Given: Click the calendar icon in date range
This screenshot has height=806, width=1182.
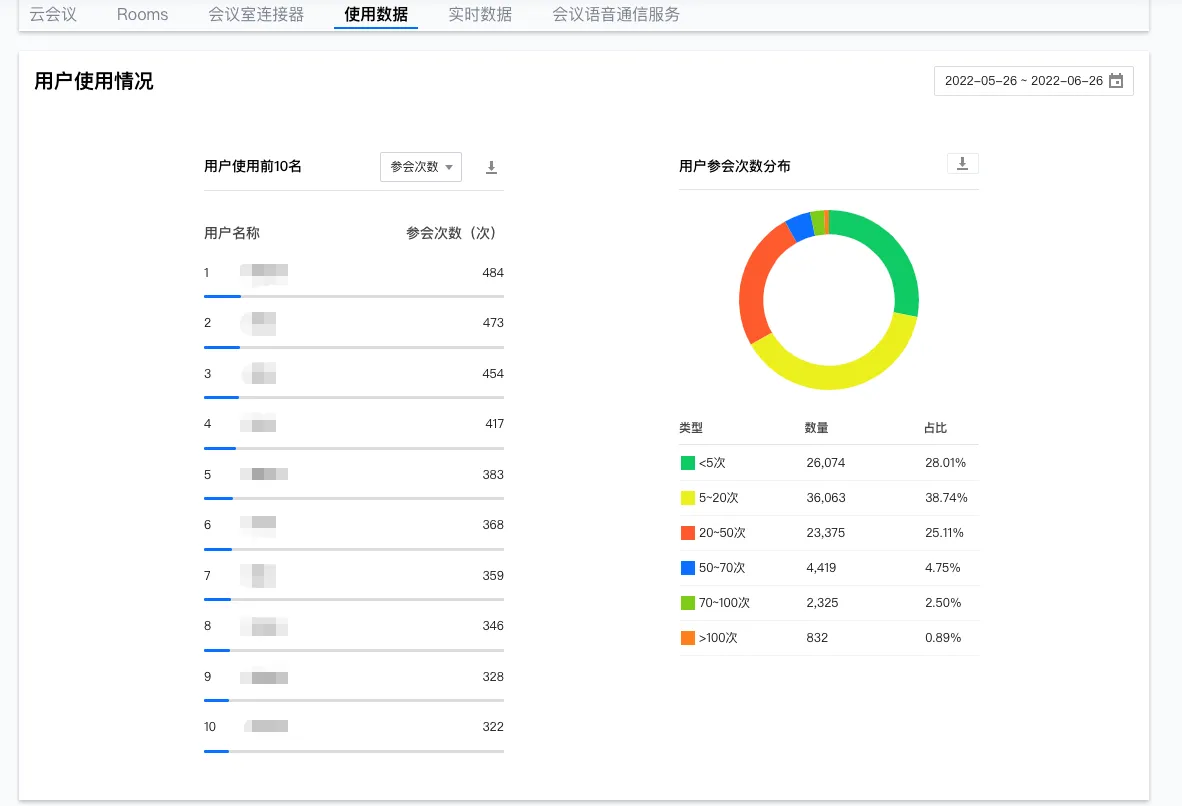Looking at the screenshot, I should point(1116,81).
